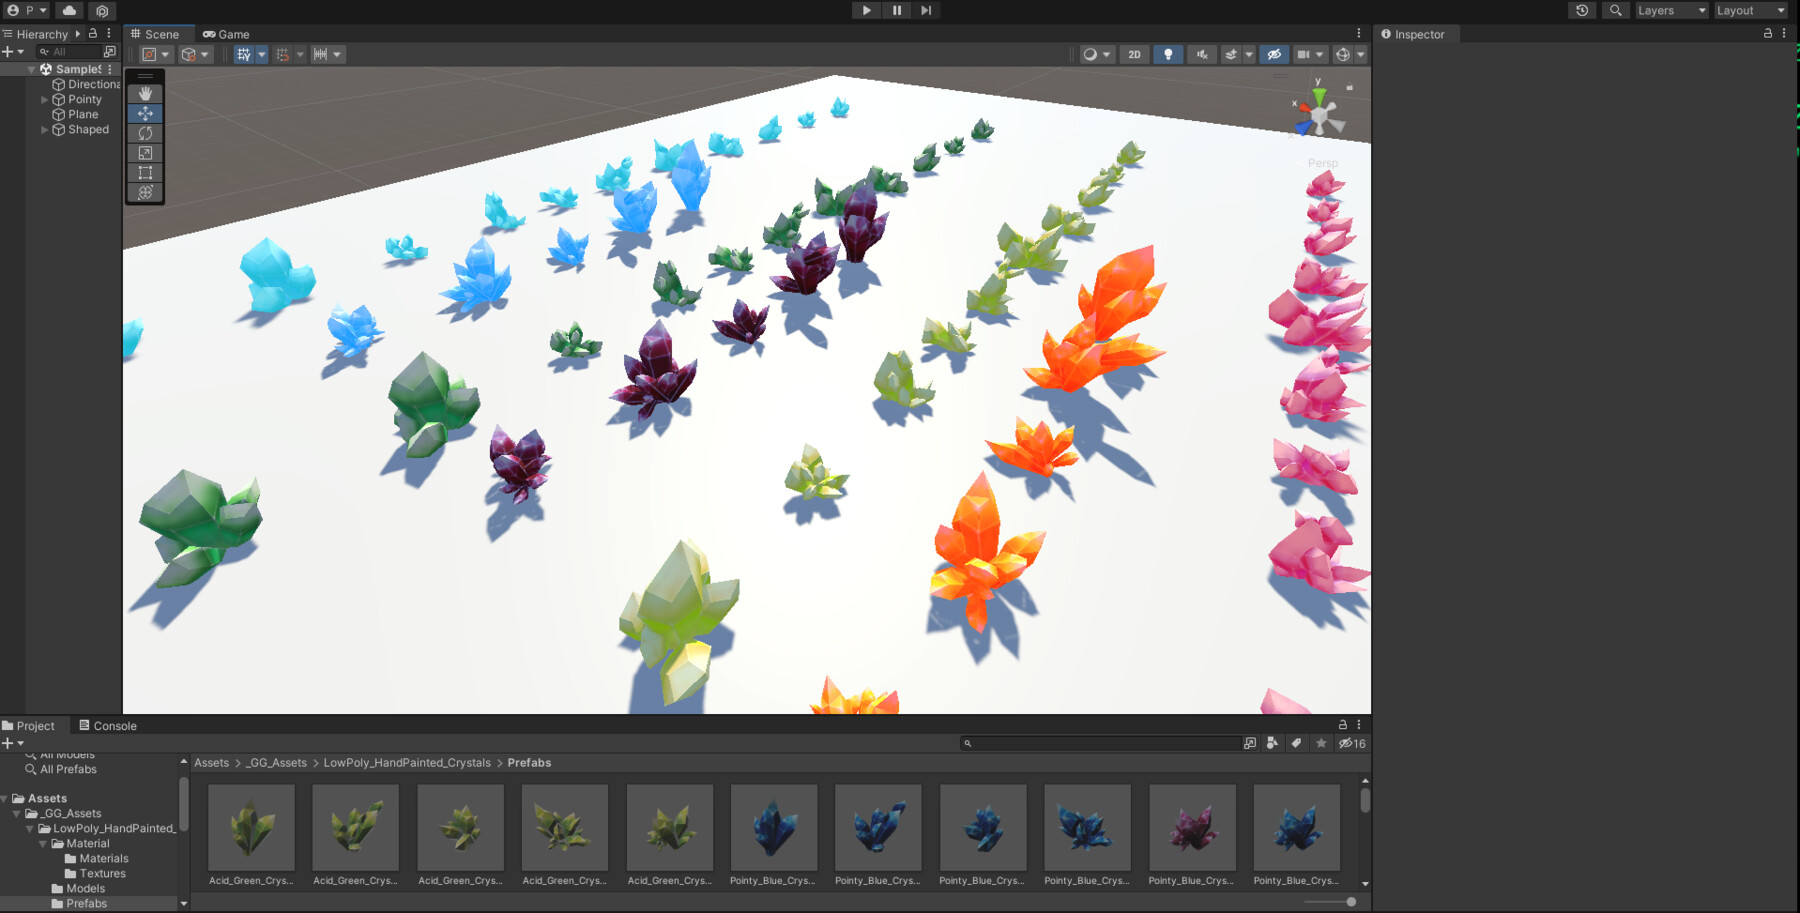Select the Rotate tool
1800x913 pixels.
[145, 132]
